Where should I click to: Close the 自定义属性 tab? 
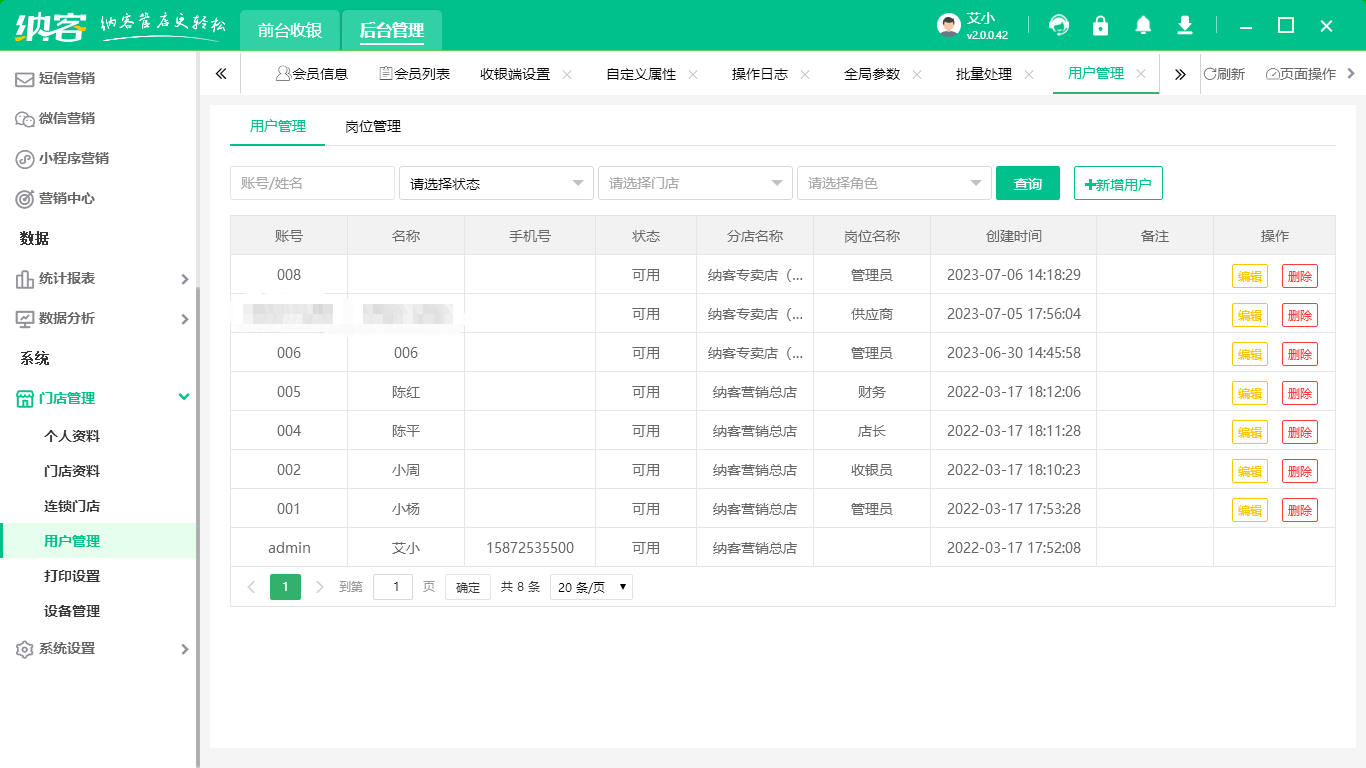click(x=693, y=74)
